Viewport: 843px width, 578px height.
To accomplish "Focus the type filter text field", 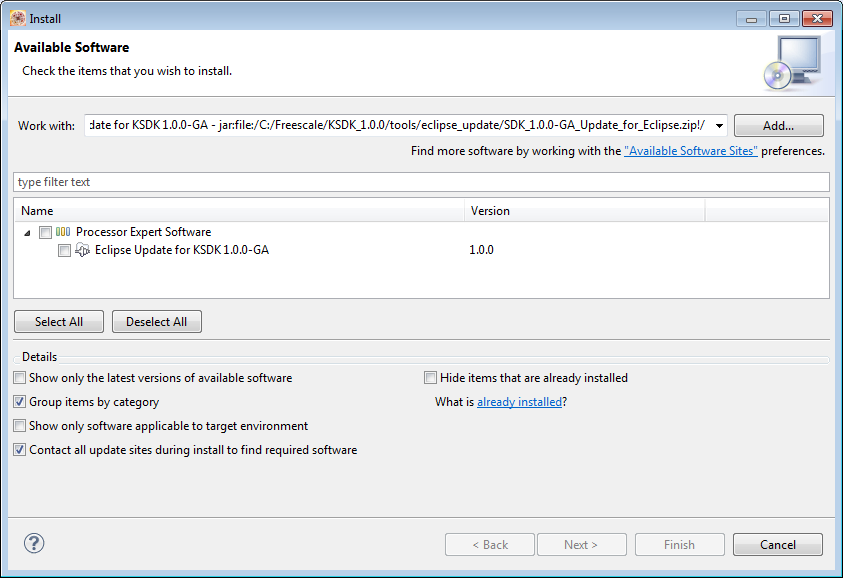I will (421, 182).
